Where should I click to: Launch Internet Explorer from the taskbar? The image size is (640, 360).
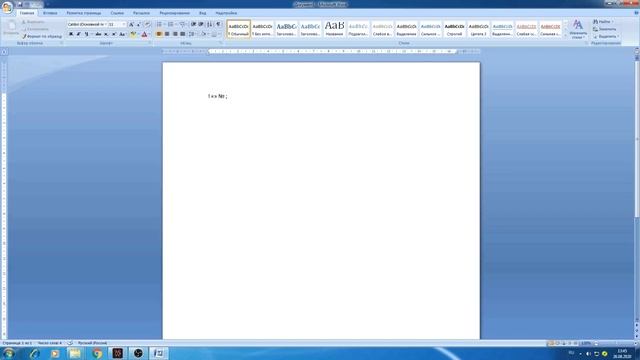(x=34, y=353)
